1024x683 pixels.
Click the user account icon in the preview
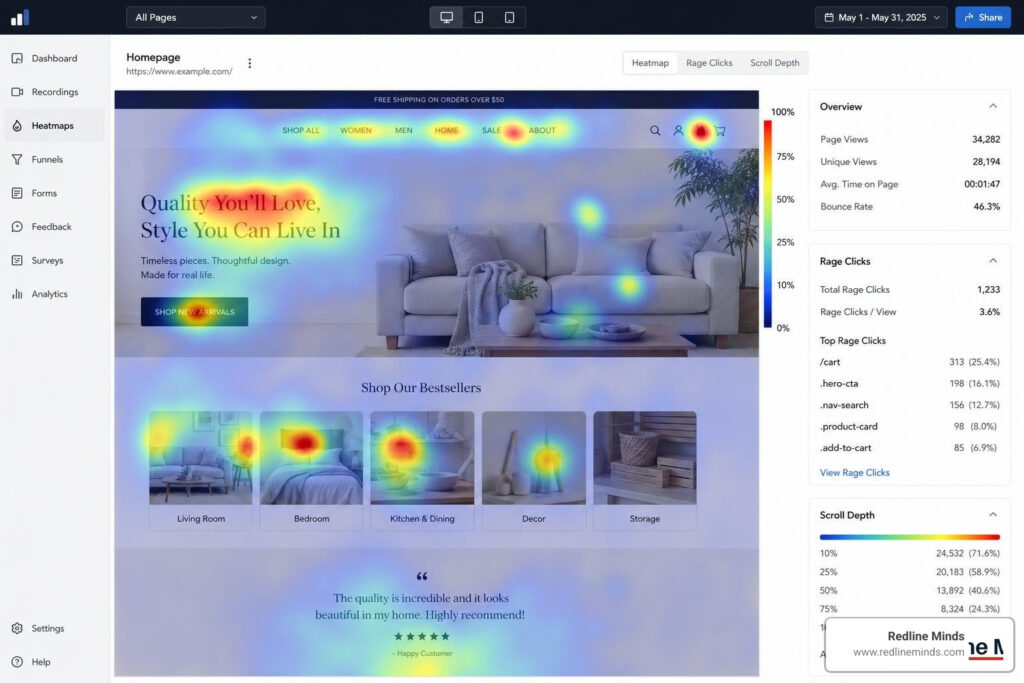click(679, 131)
